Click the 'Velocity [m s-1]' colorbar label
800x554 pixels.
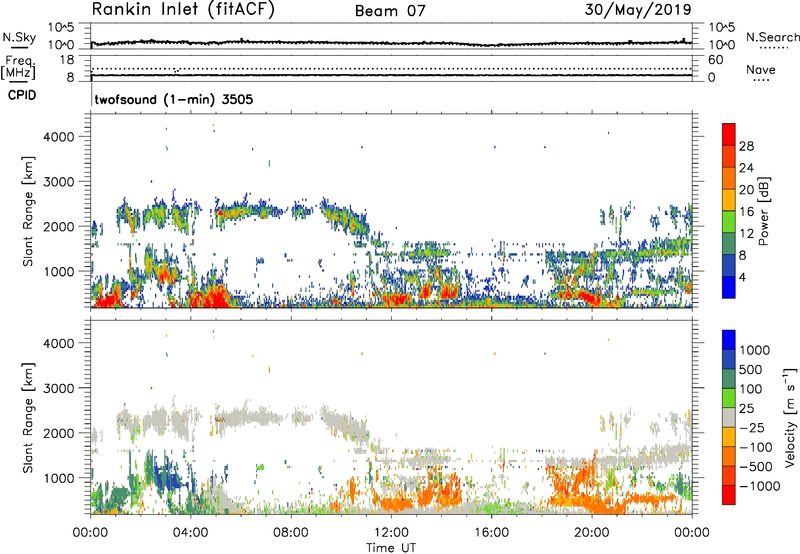click(x=790, y=417)
